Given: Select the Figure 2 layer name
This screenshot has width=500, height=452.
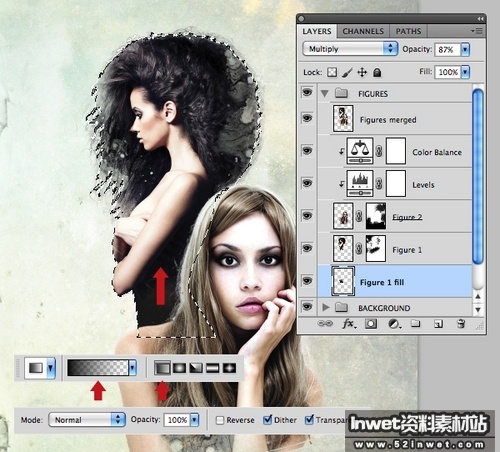Looking at the screenshot, I should tap(407, 217).
